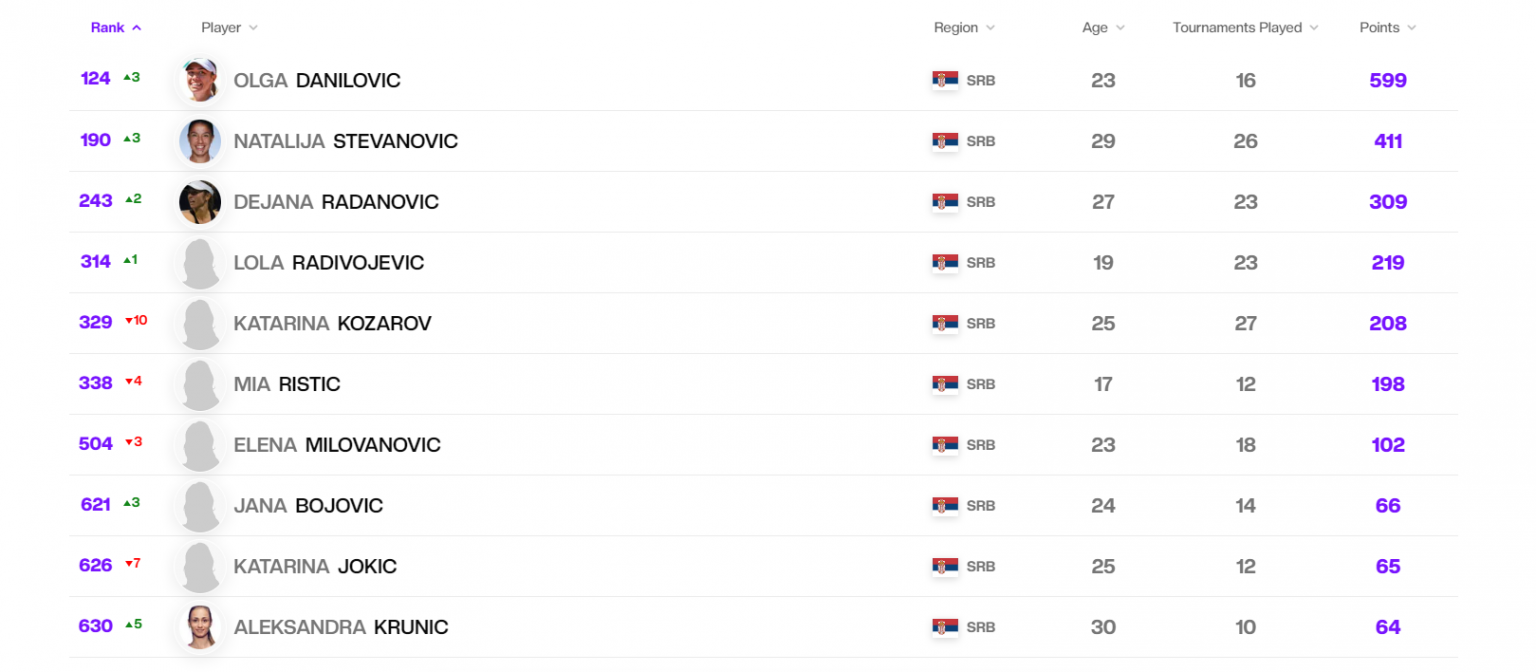Viewport: 1536px width, 672px height.
Task: Click the green up arrow beside rank 630
Action: (x=129, y=625)
